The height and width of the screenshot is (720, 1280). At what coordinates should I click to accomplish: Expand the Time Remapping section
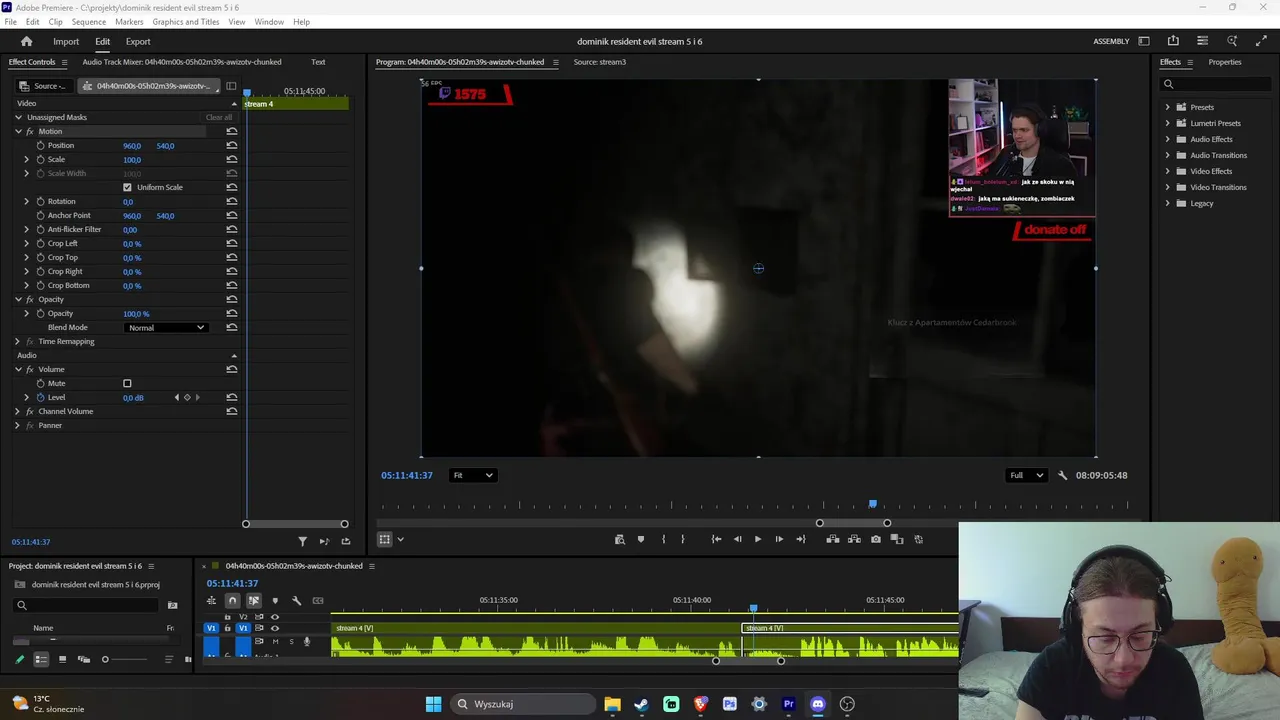(17, 341)
